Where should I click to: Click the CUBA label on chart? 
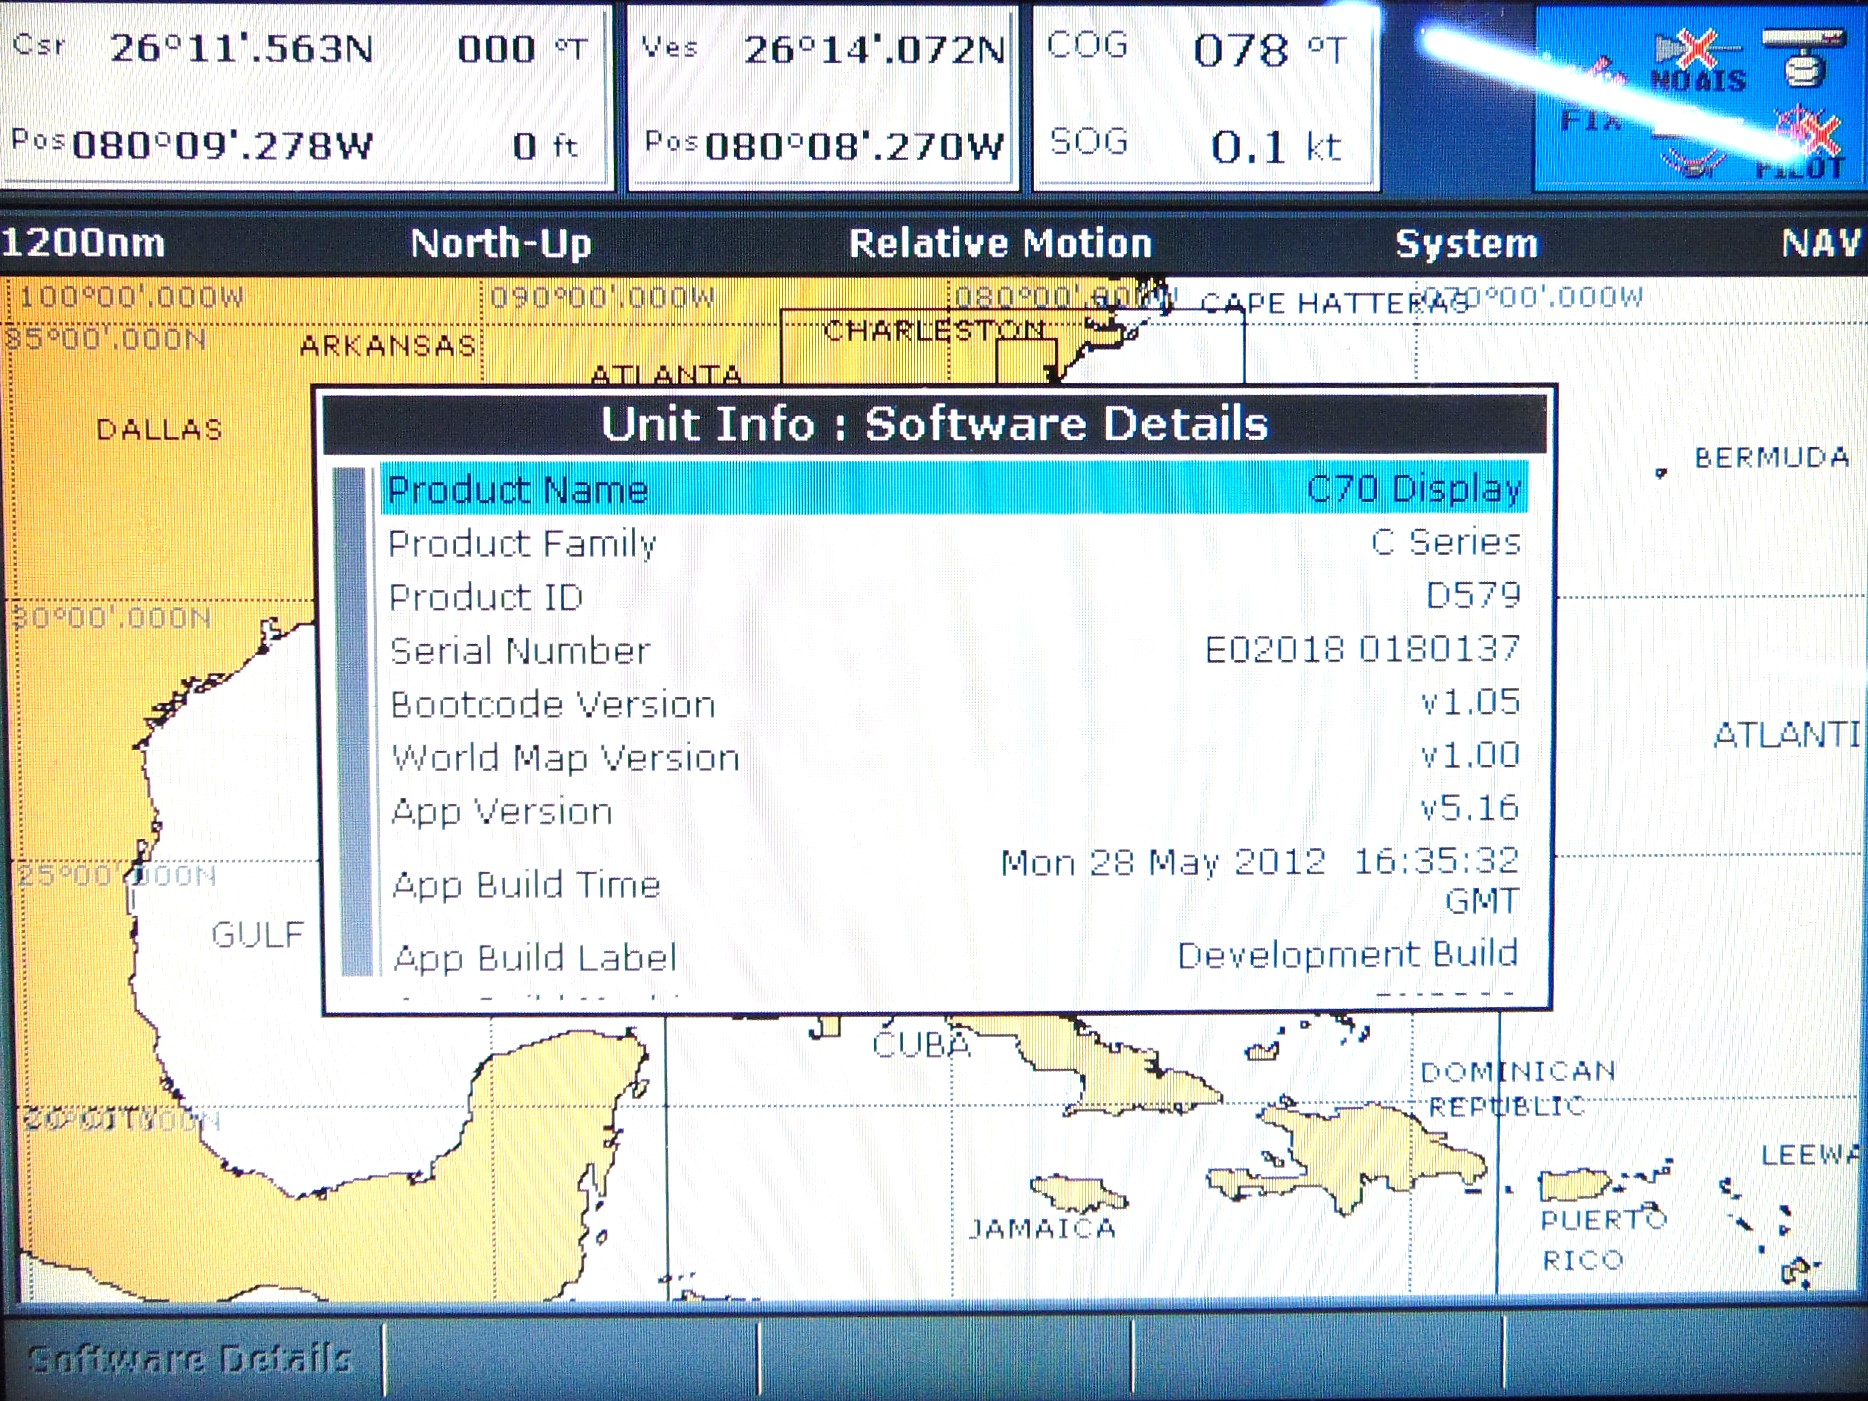[921, 1045]
